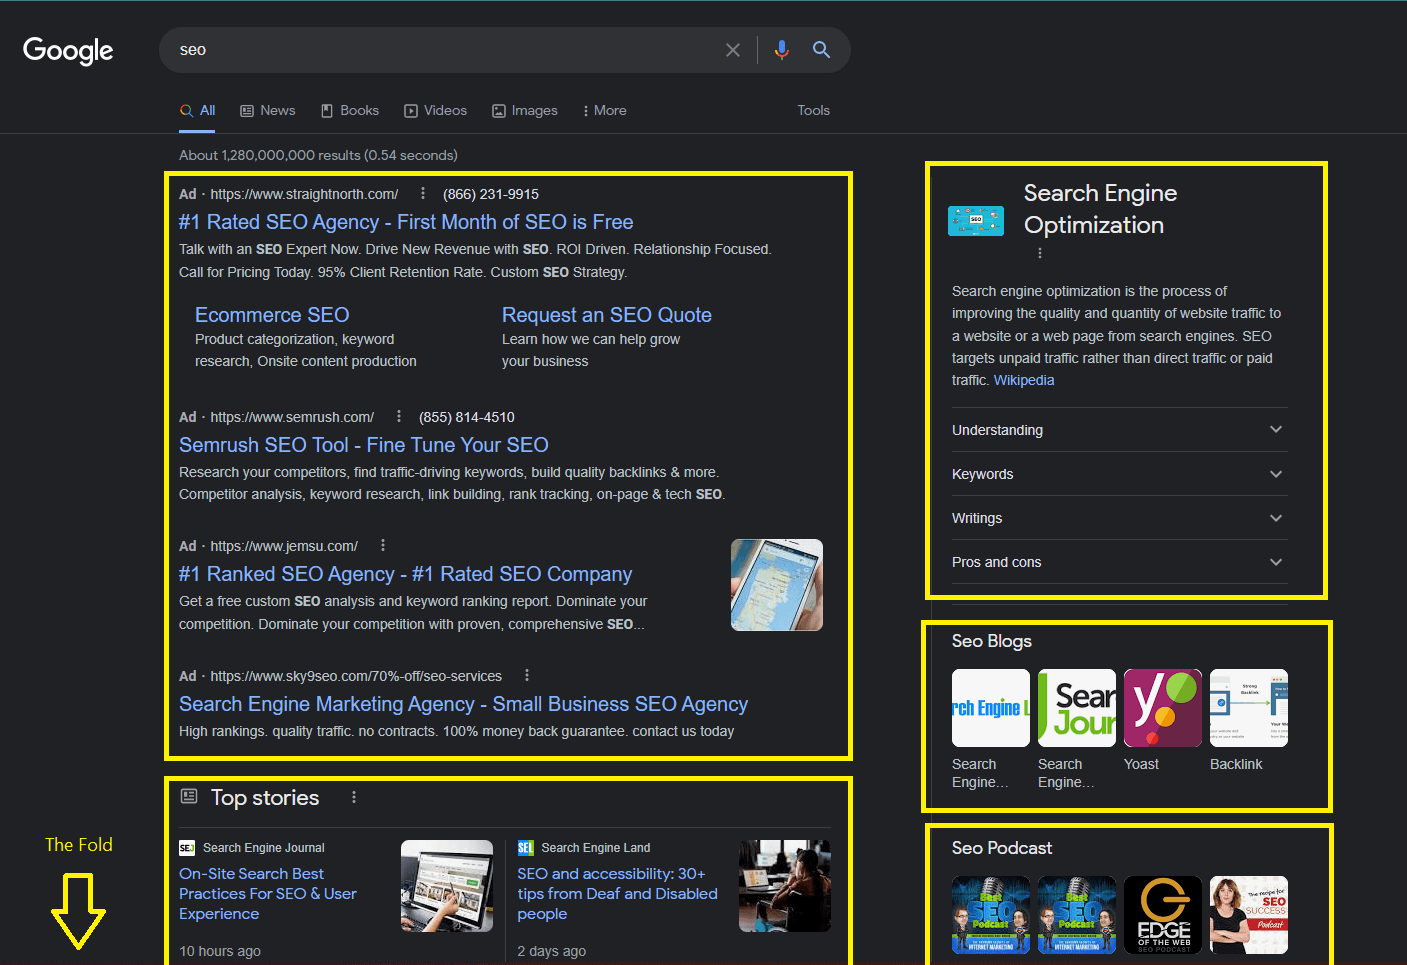Open the Backlink blog icon

(1249, 708)
